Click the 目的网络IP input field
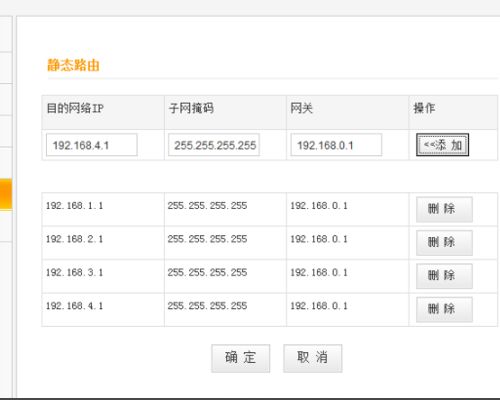The image size is (500, 400). (92, 145)
